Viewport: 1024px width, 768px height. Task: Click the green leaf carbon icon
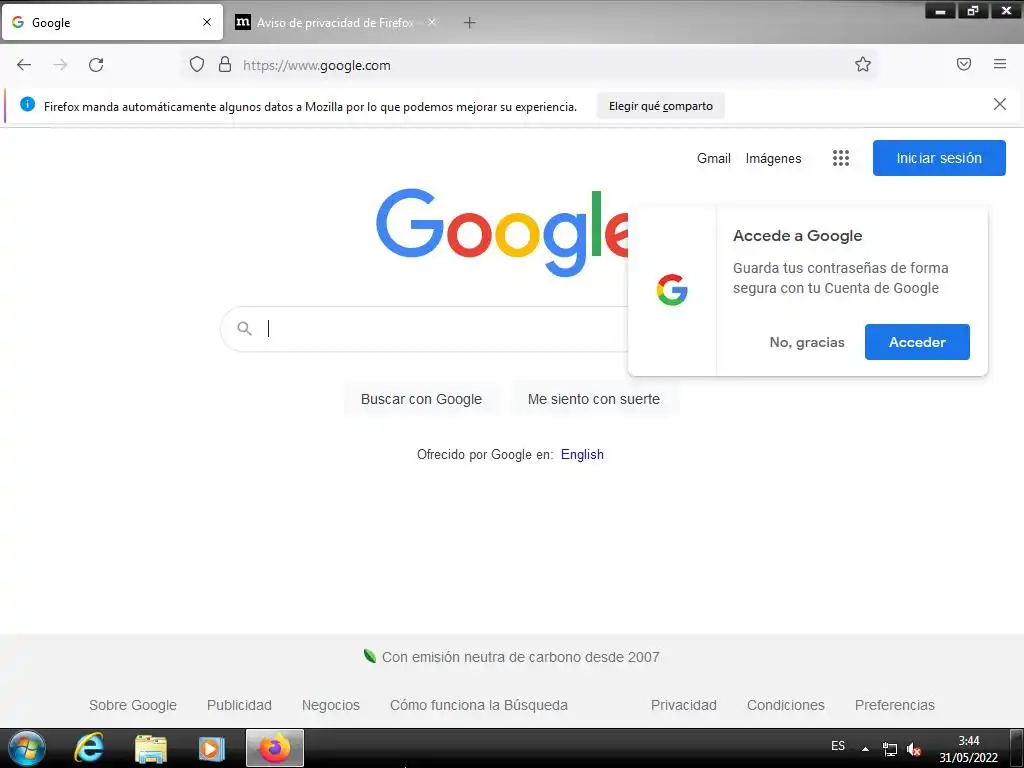(x=370, y=656)
